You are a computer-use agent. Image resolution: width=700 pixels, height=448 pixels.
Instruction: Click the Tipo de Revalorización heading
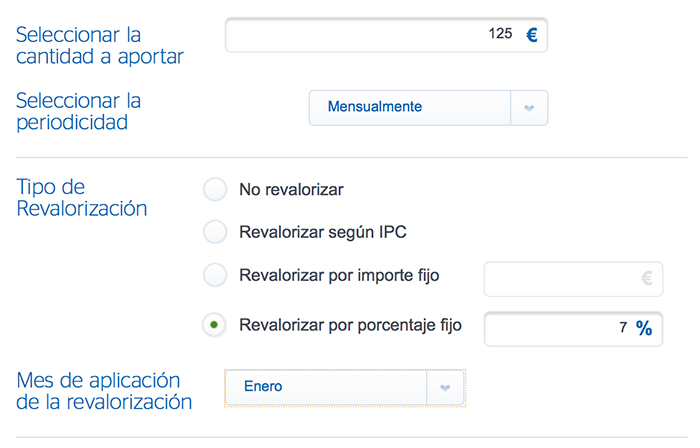click(x=82, y=198)
